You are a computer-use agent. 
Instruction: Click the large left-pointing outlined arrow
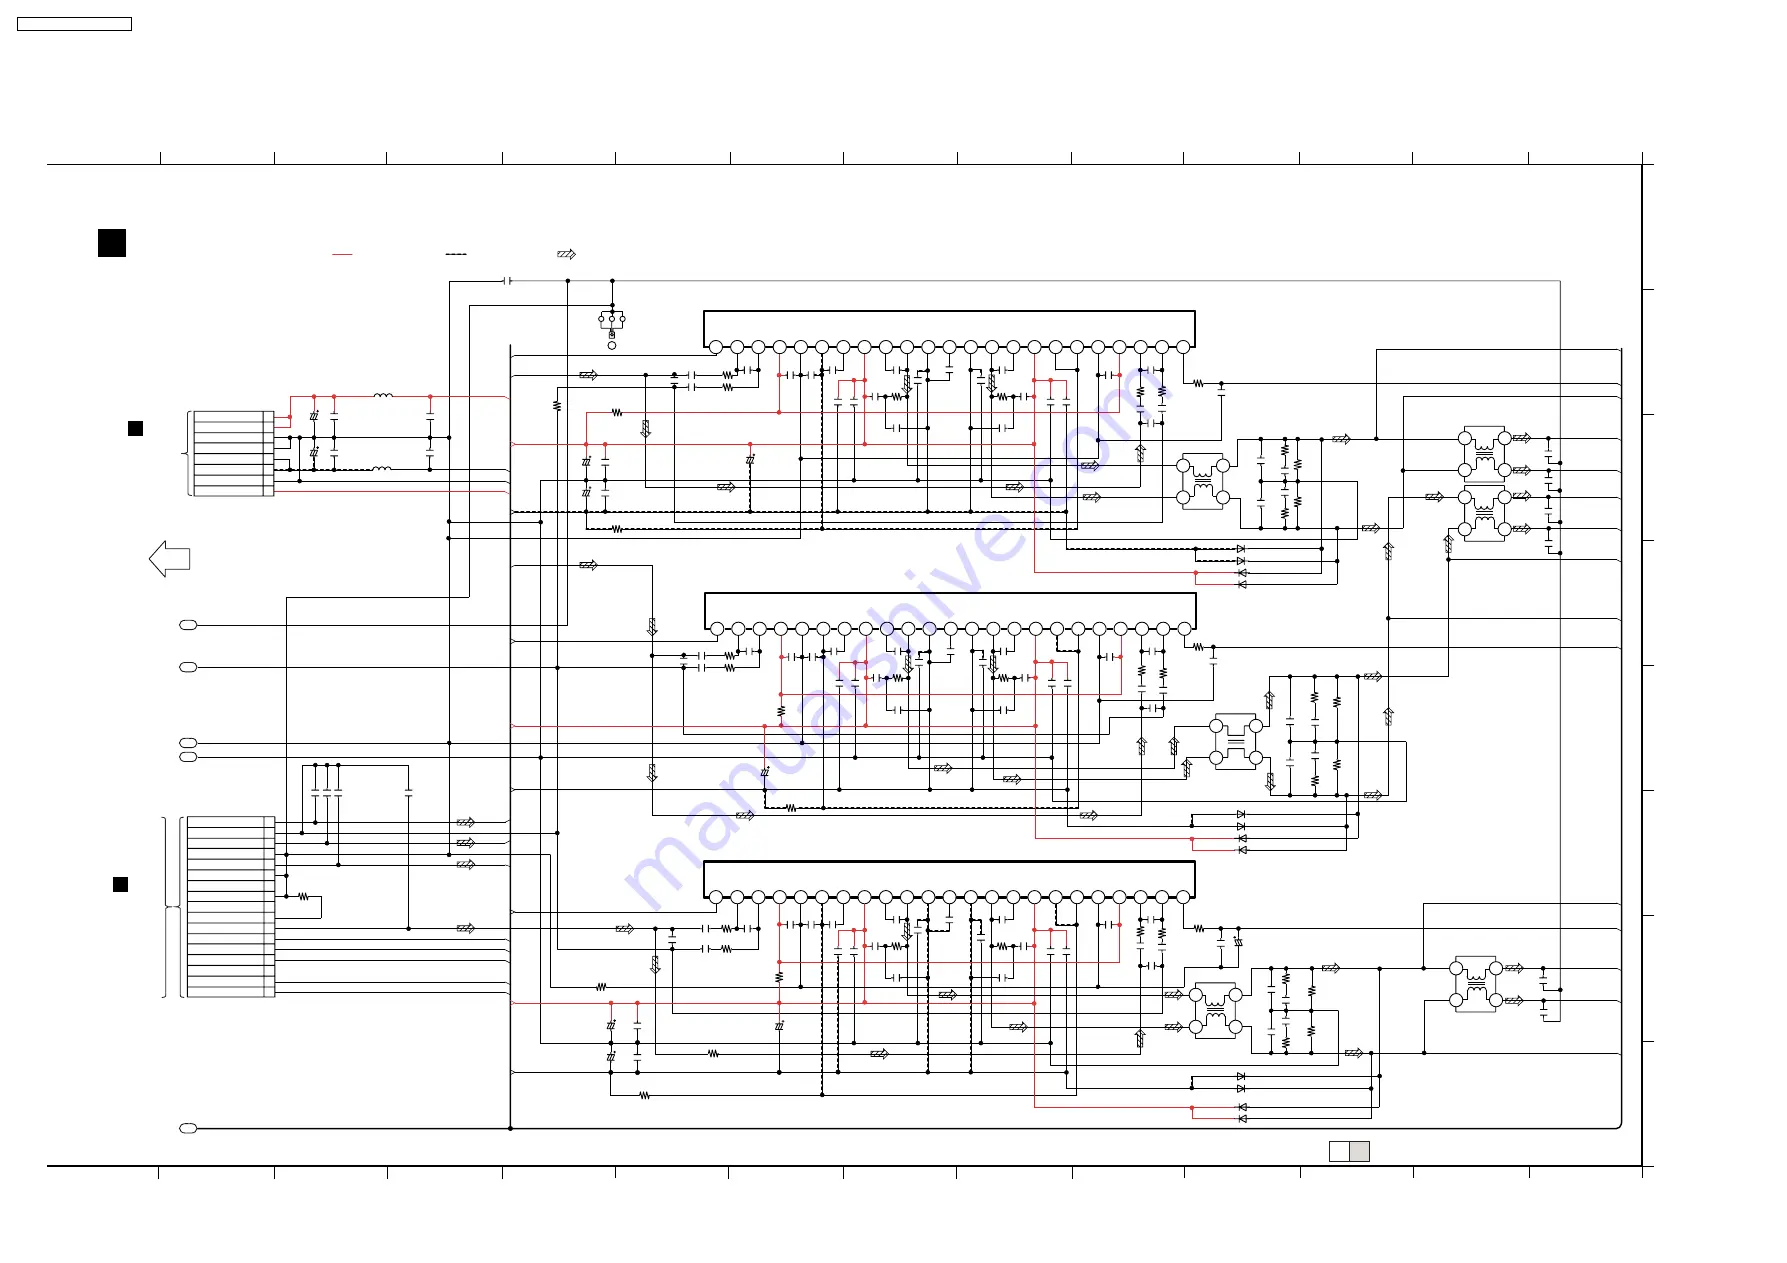(x=169, y=558)
